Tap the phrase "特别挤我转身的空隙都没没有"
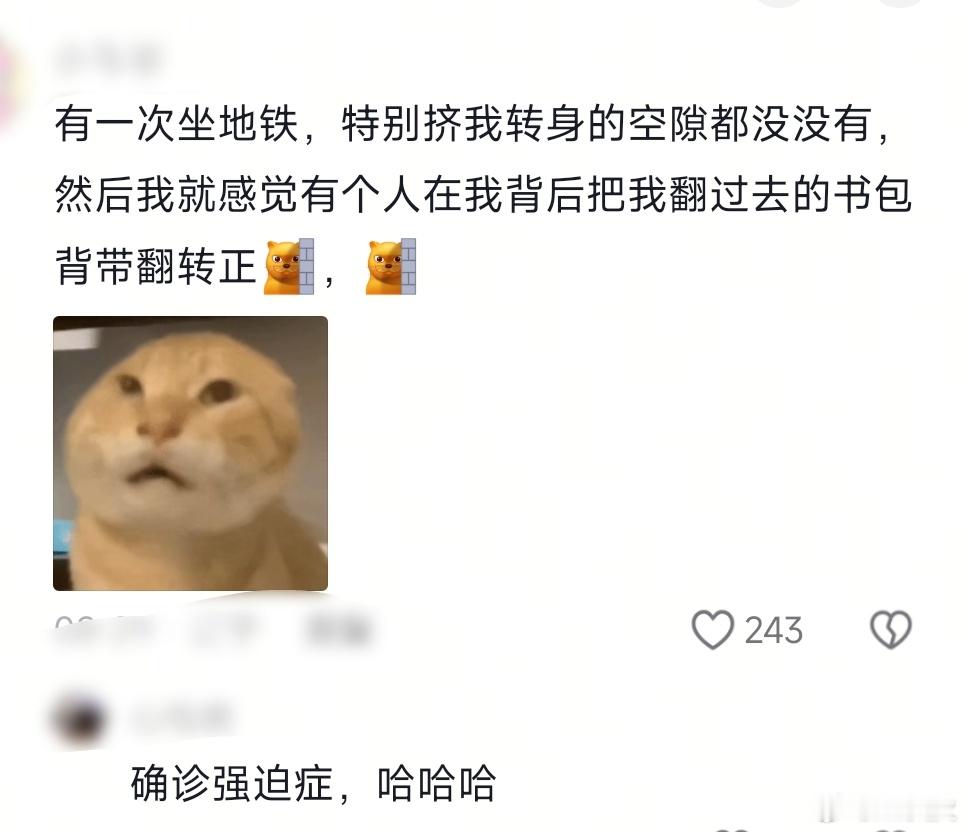This screenshot has width=966, height=832. click(x=607, y=124)
